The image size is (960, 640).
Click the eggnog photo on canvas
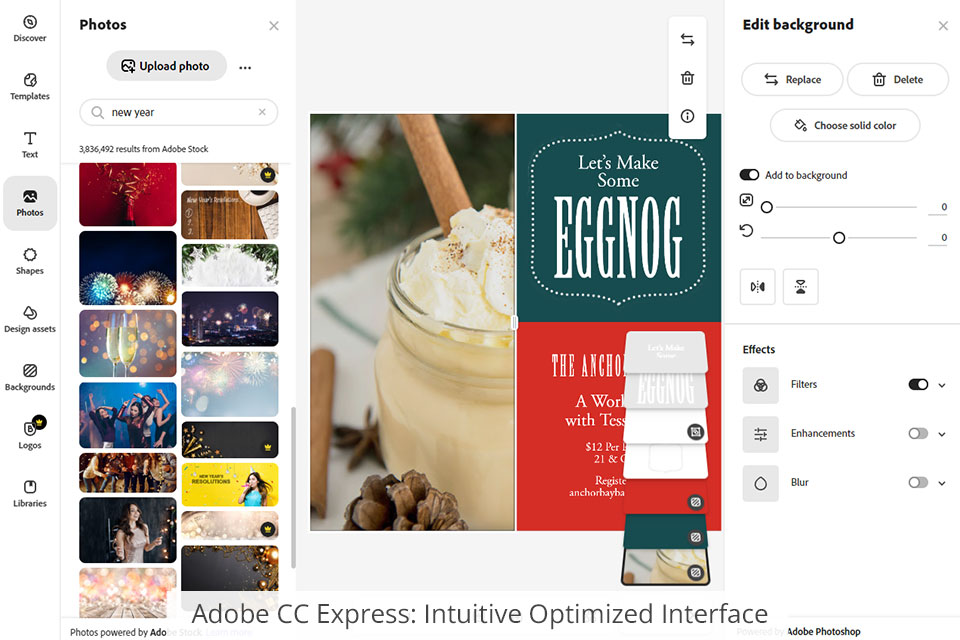[412, 322]
